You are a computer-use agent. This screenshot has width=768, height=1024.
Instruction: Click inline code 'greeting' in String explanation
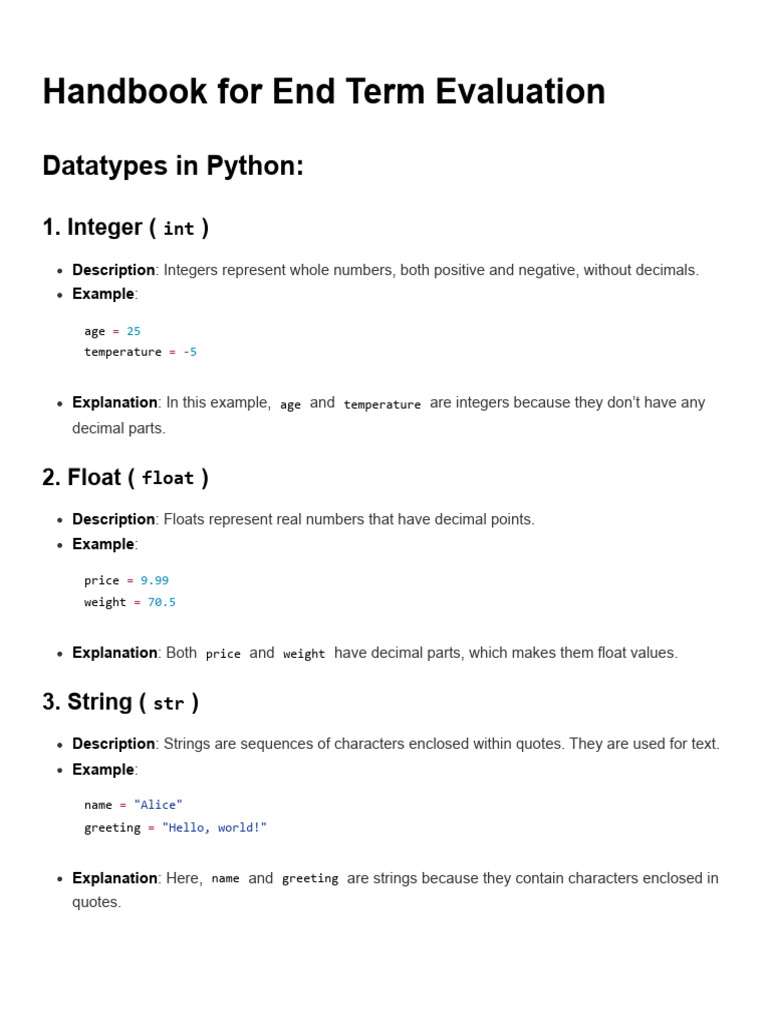310,879
